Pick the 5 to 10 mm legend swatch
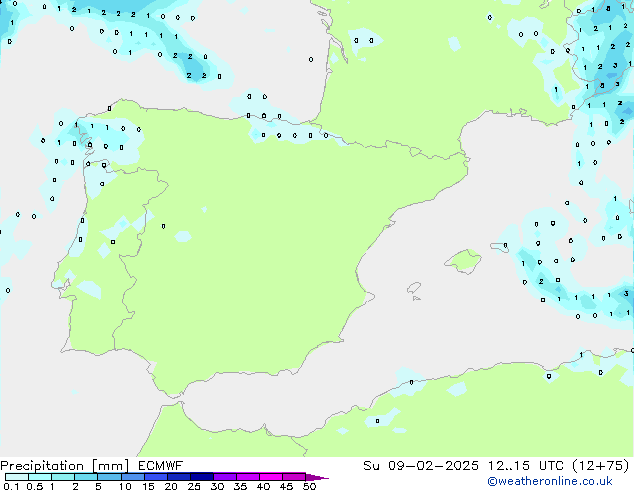634x490 pixels. [x=109, y=477]
